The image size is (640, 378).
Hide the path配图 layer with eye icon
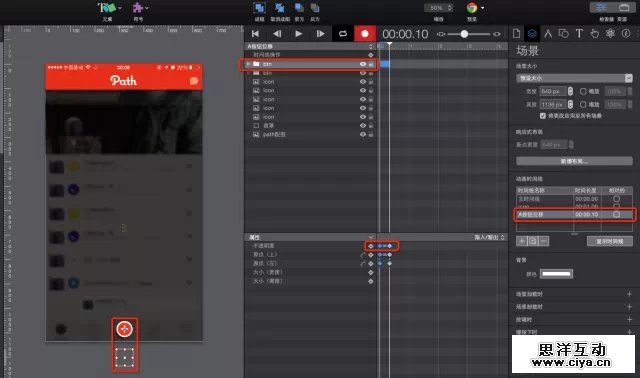point(362,134)
